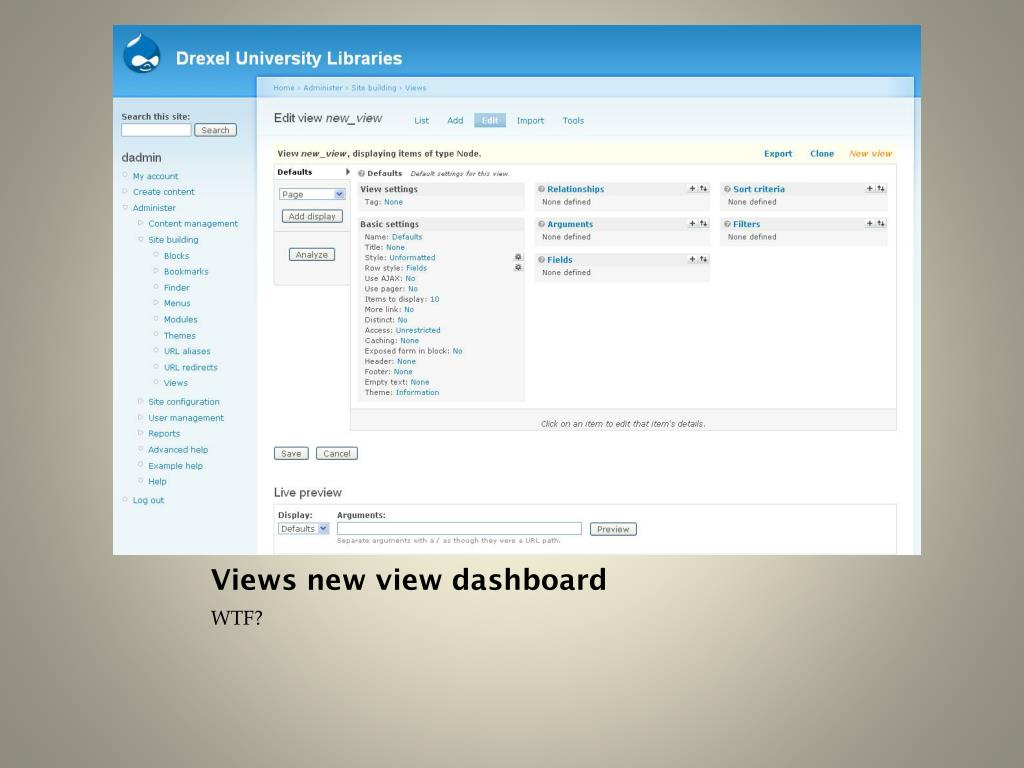The image size is (1024, 768).
Task: Expand the Content management menu
Action: point(140,223)
